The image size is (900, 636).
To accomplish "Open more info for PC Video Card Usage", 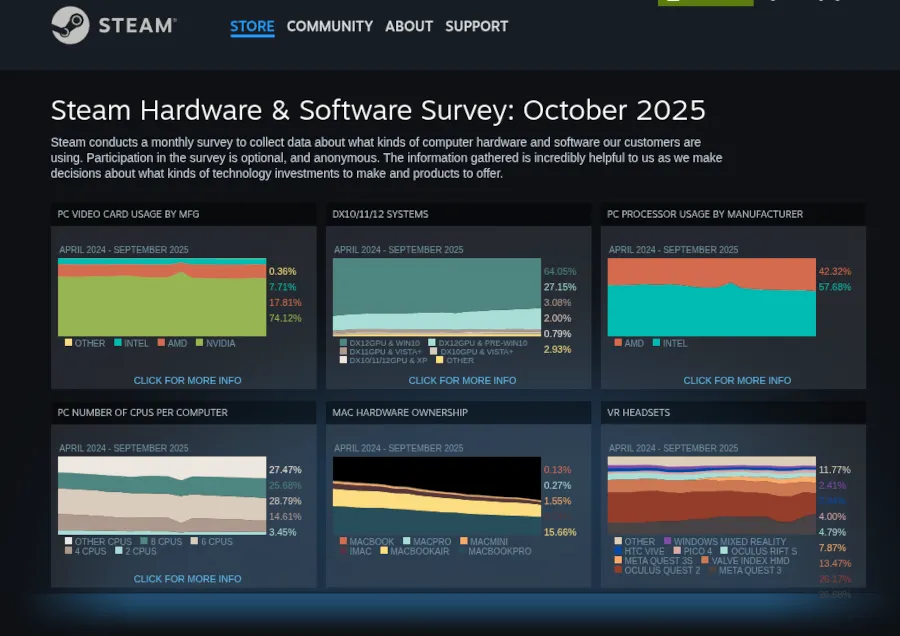I will 188,380.
